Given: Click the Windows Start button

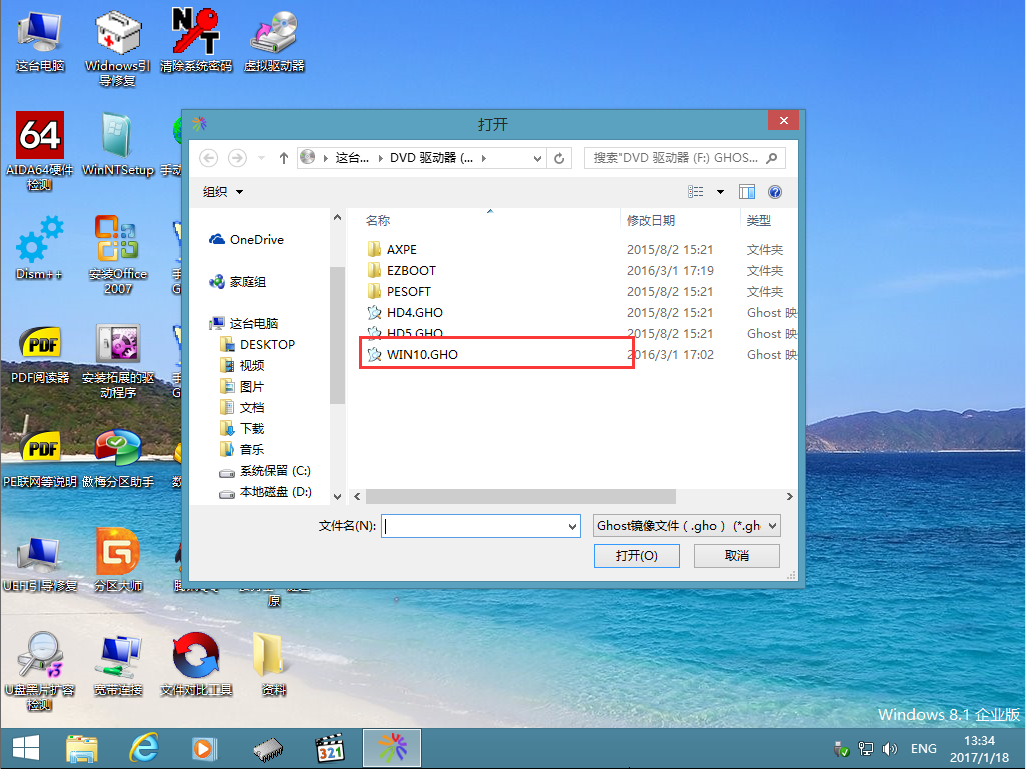Looking at the screenshot, I should pyautogui.click(x=26, y=748).
